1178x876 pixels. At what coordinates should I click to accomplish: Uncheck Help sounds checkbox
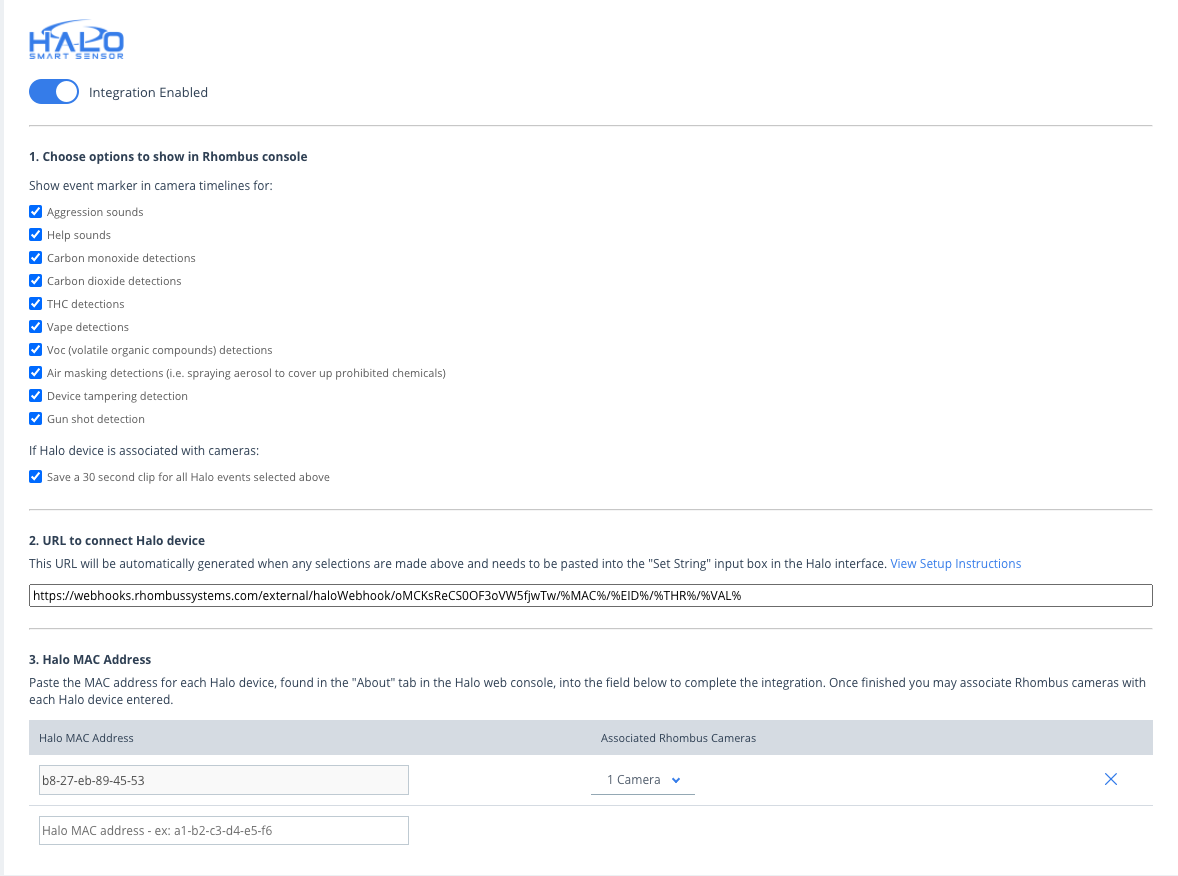pos(36,235)
